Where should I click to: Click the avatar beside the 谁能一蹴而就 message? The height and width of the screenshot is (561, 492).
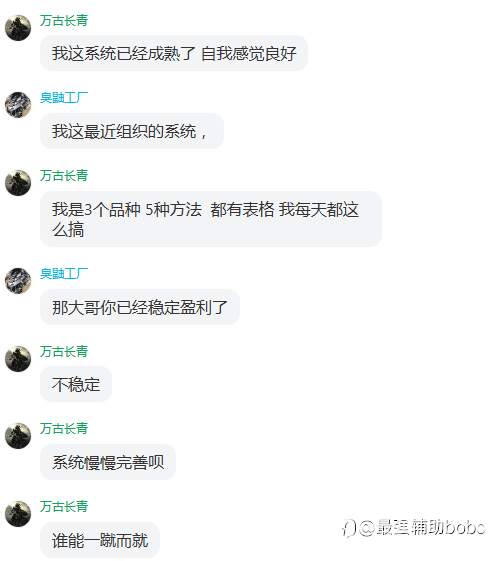pos(18,514)
